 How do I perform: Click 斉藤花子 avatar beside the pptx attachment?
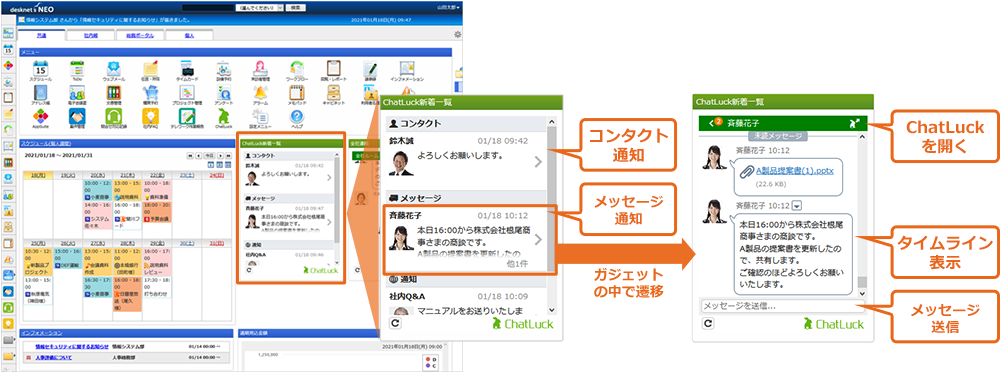(x=714, y=158)
